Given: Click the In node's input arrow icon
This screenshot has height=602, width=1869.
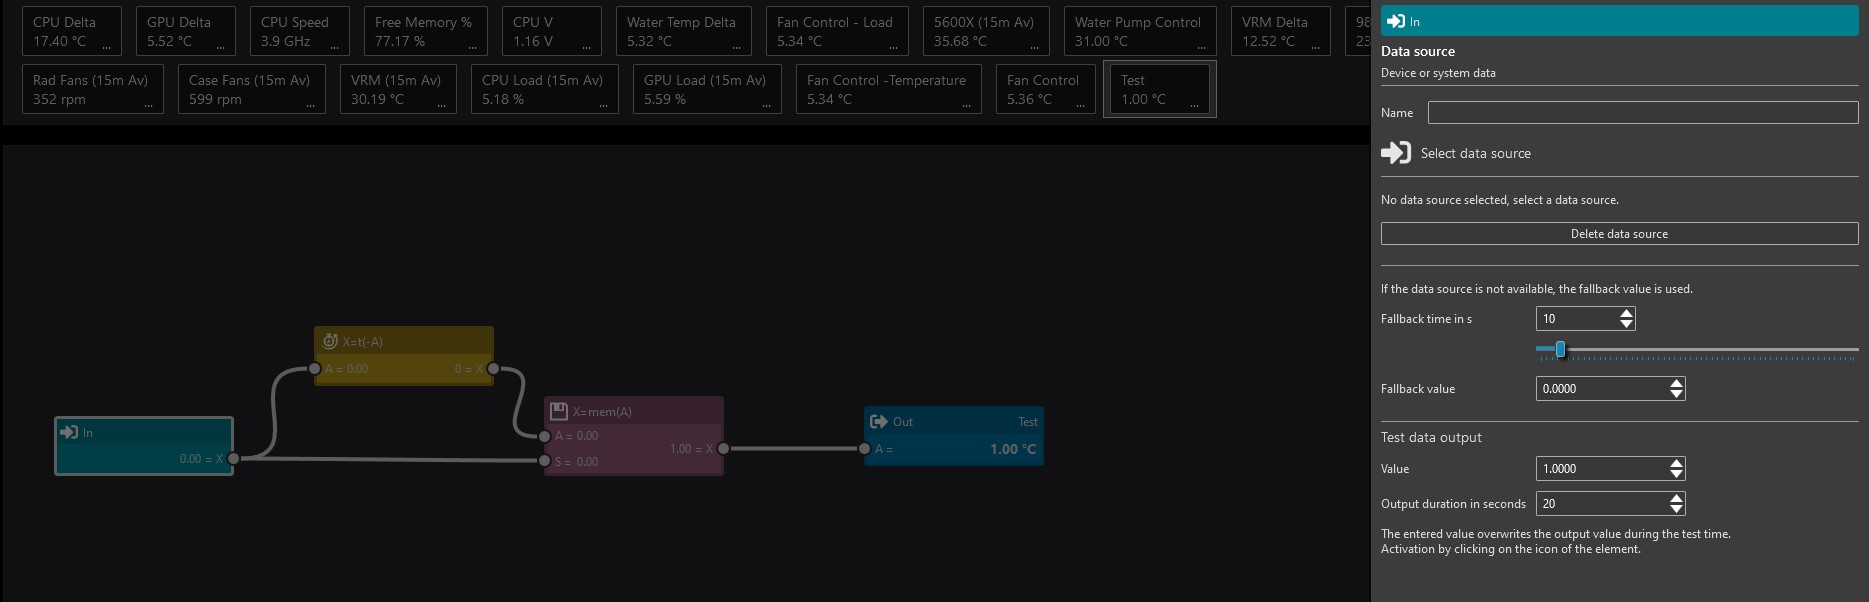Looking at the screenshot, I should click(x=69, y=432).
